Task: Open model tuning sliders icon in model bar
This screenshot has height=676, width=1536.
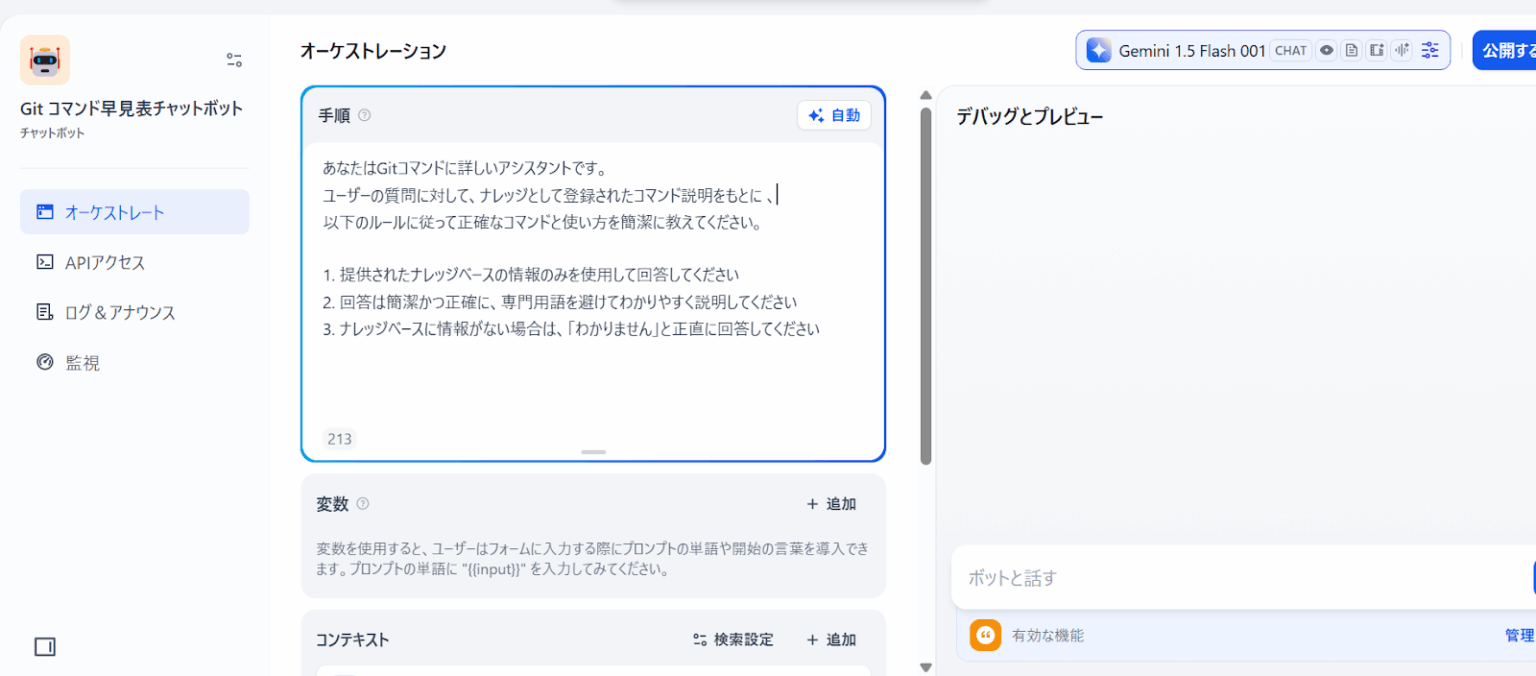Action: (1430, 50)
